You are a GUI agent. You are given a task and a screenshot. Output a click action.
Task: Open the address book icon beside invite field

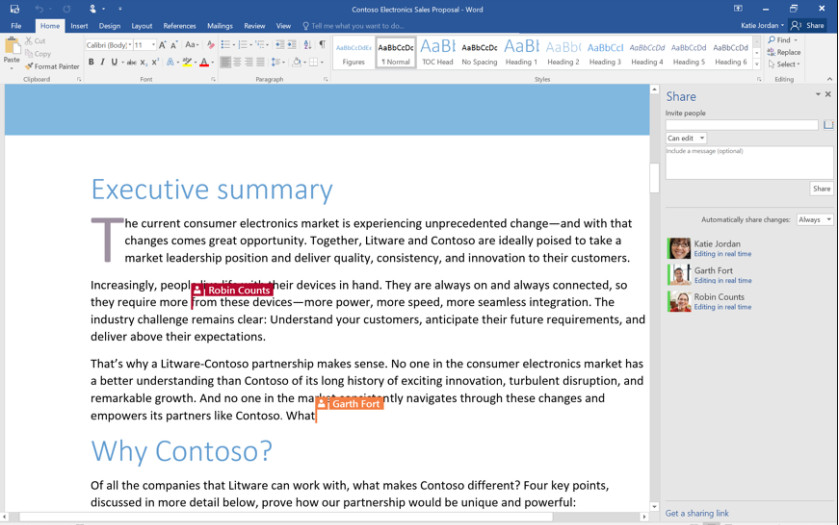(828, 125)
